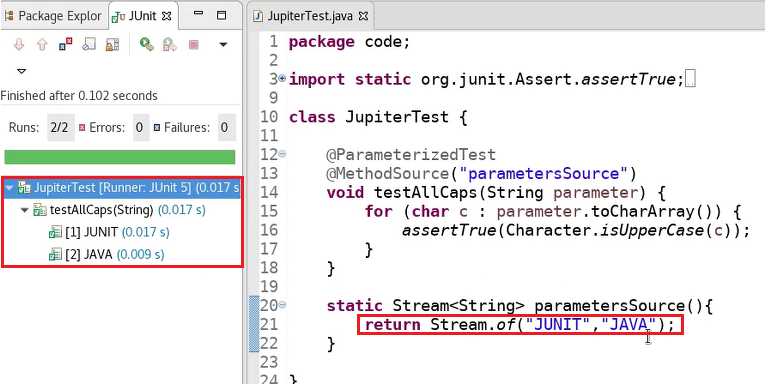Toggle the JUnit scroll lock icon
Viewport: 766px width, 386px height.
[x=112, y=45]
